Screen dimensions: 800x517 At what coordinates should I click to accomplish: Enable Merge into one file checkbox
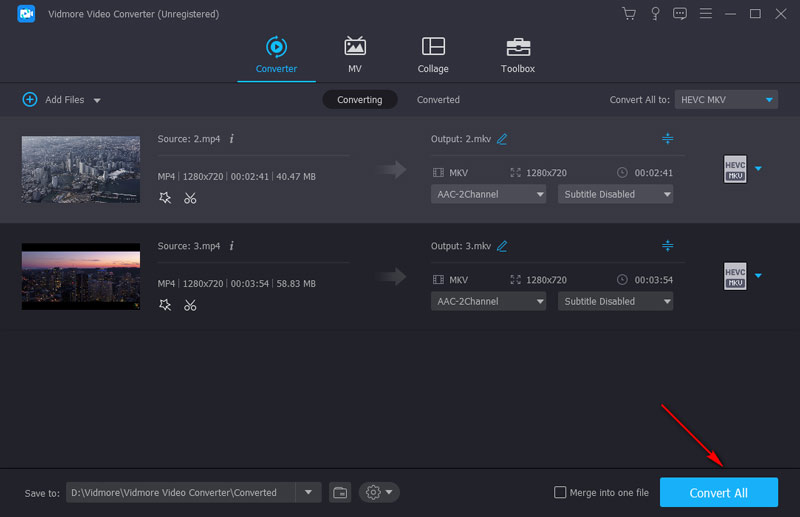[561, 492]
